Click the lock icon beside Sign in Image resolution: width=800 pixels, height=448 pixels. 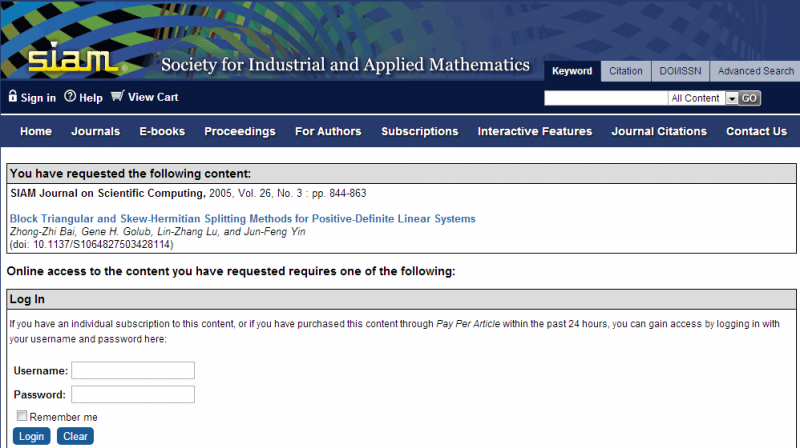click(x=13, y=96)
